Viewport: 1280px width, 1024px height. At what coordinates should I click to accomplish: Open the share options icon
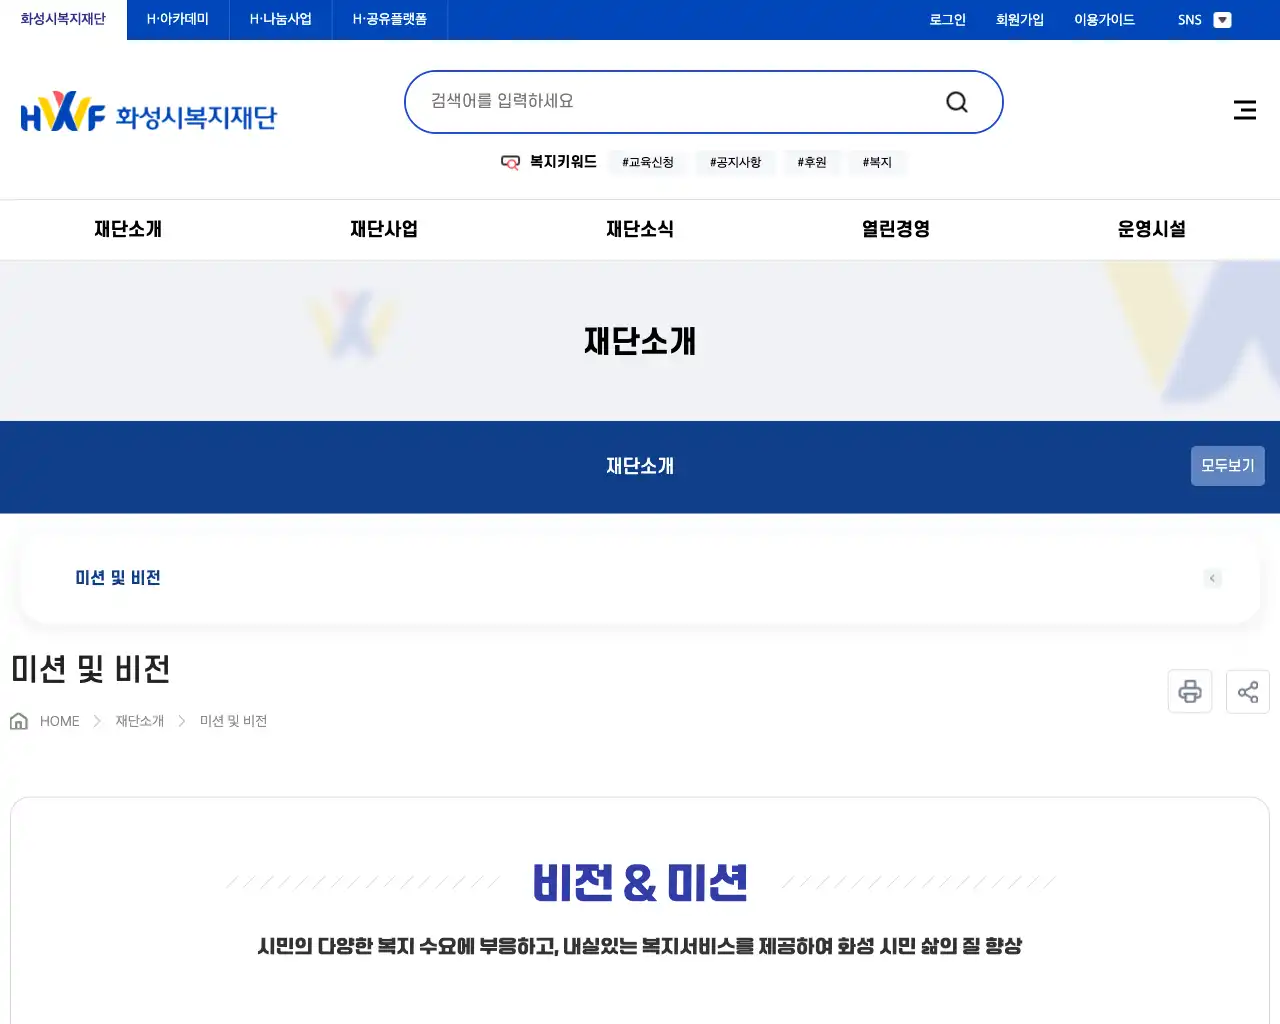click(1247, 691)
